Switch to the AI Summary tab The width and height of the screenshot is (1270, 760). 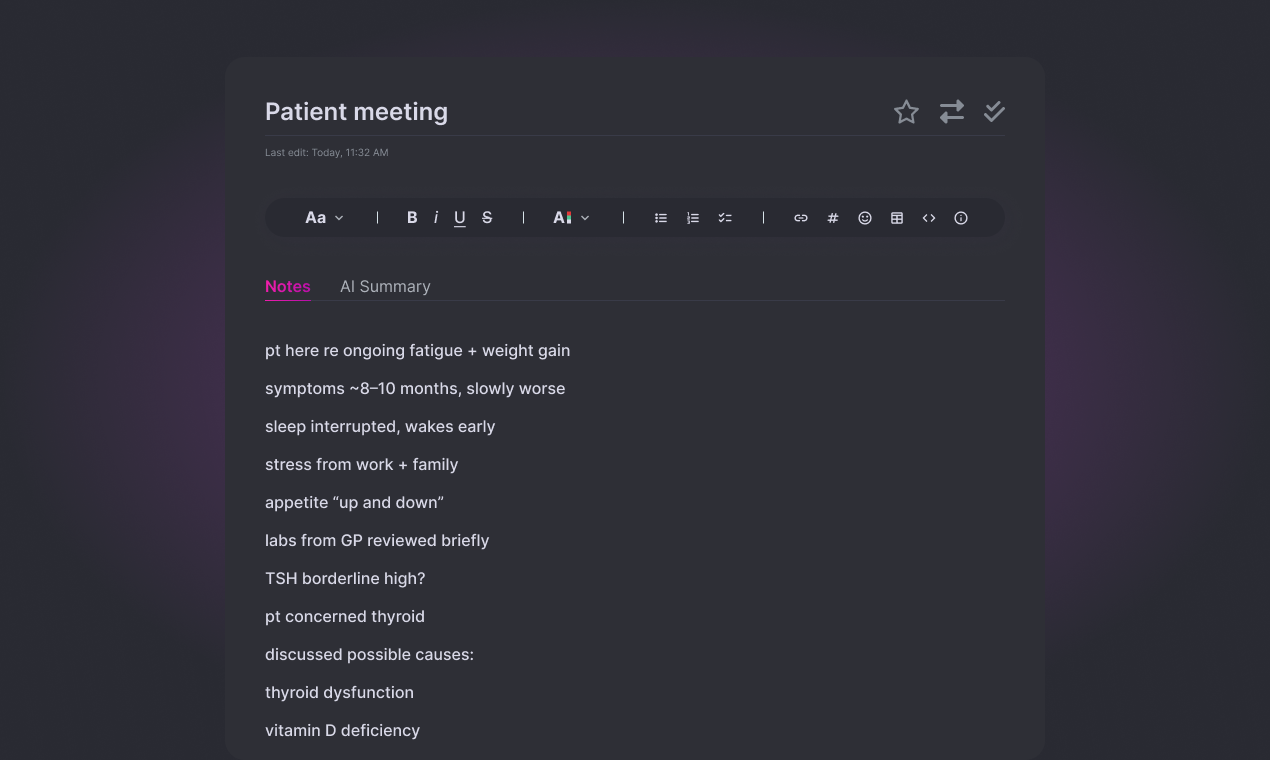[385, 286]
